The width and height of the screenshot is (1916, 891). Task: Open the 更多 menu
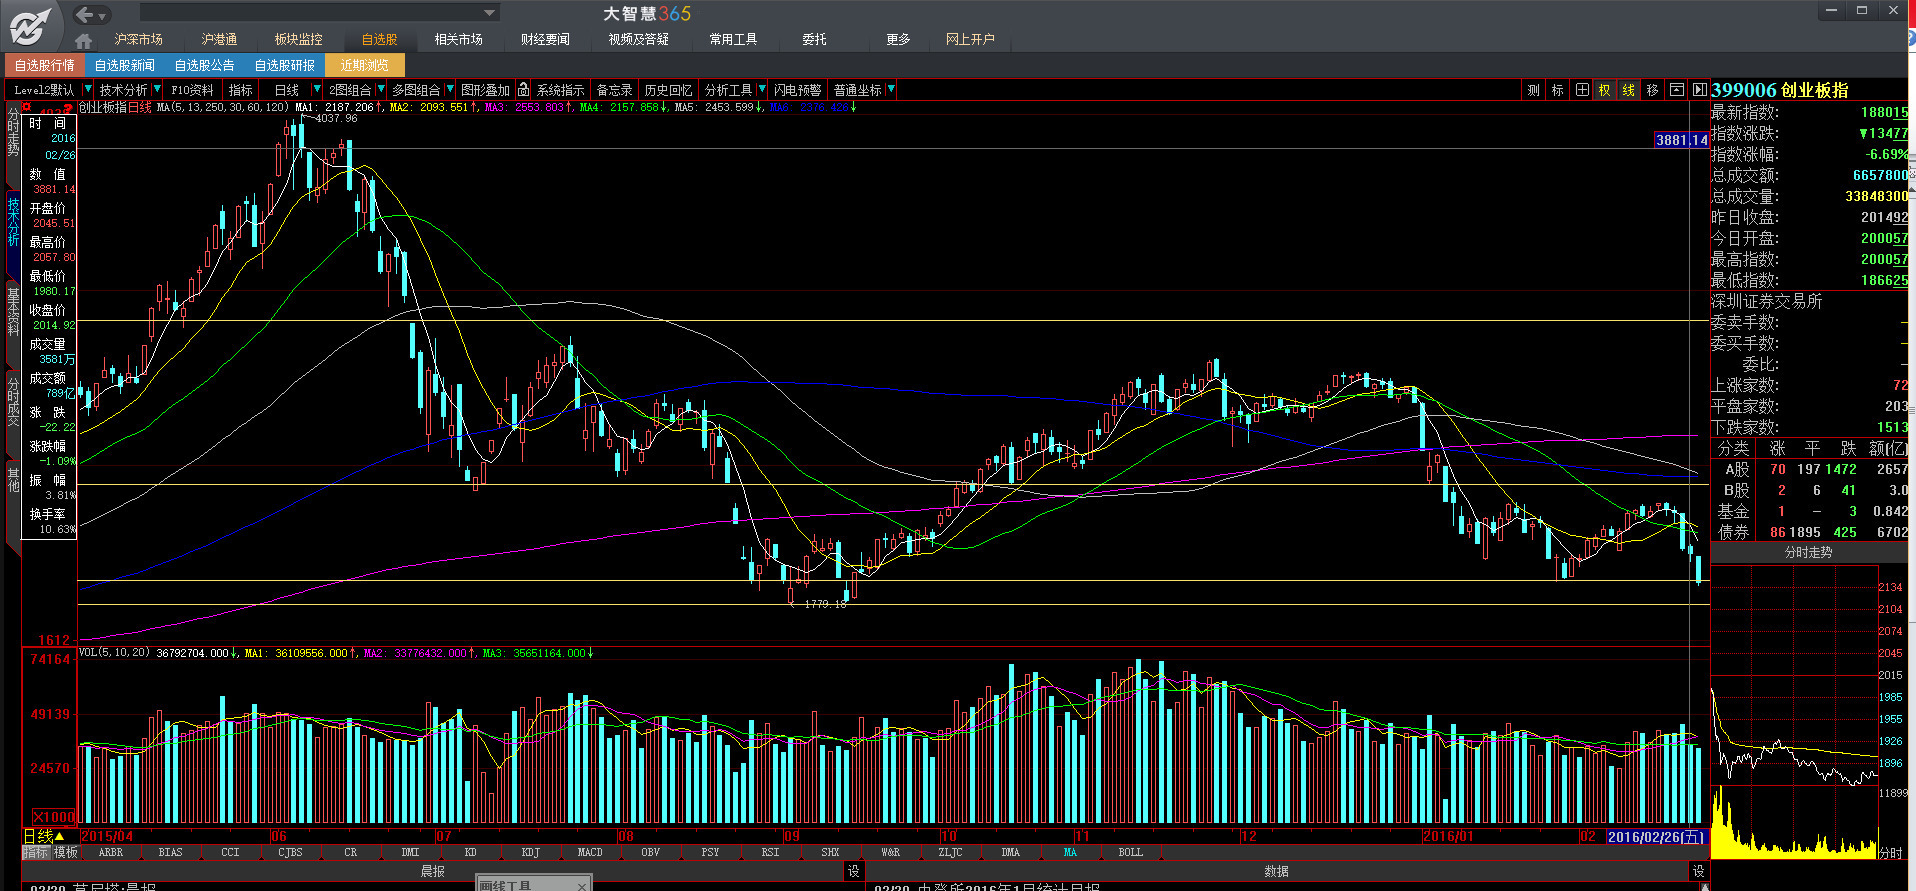tap(898, 39)
